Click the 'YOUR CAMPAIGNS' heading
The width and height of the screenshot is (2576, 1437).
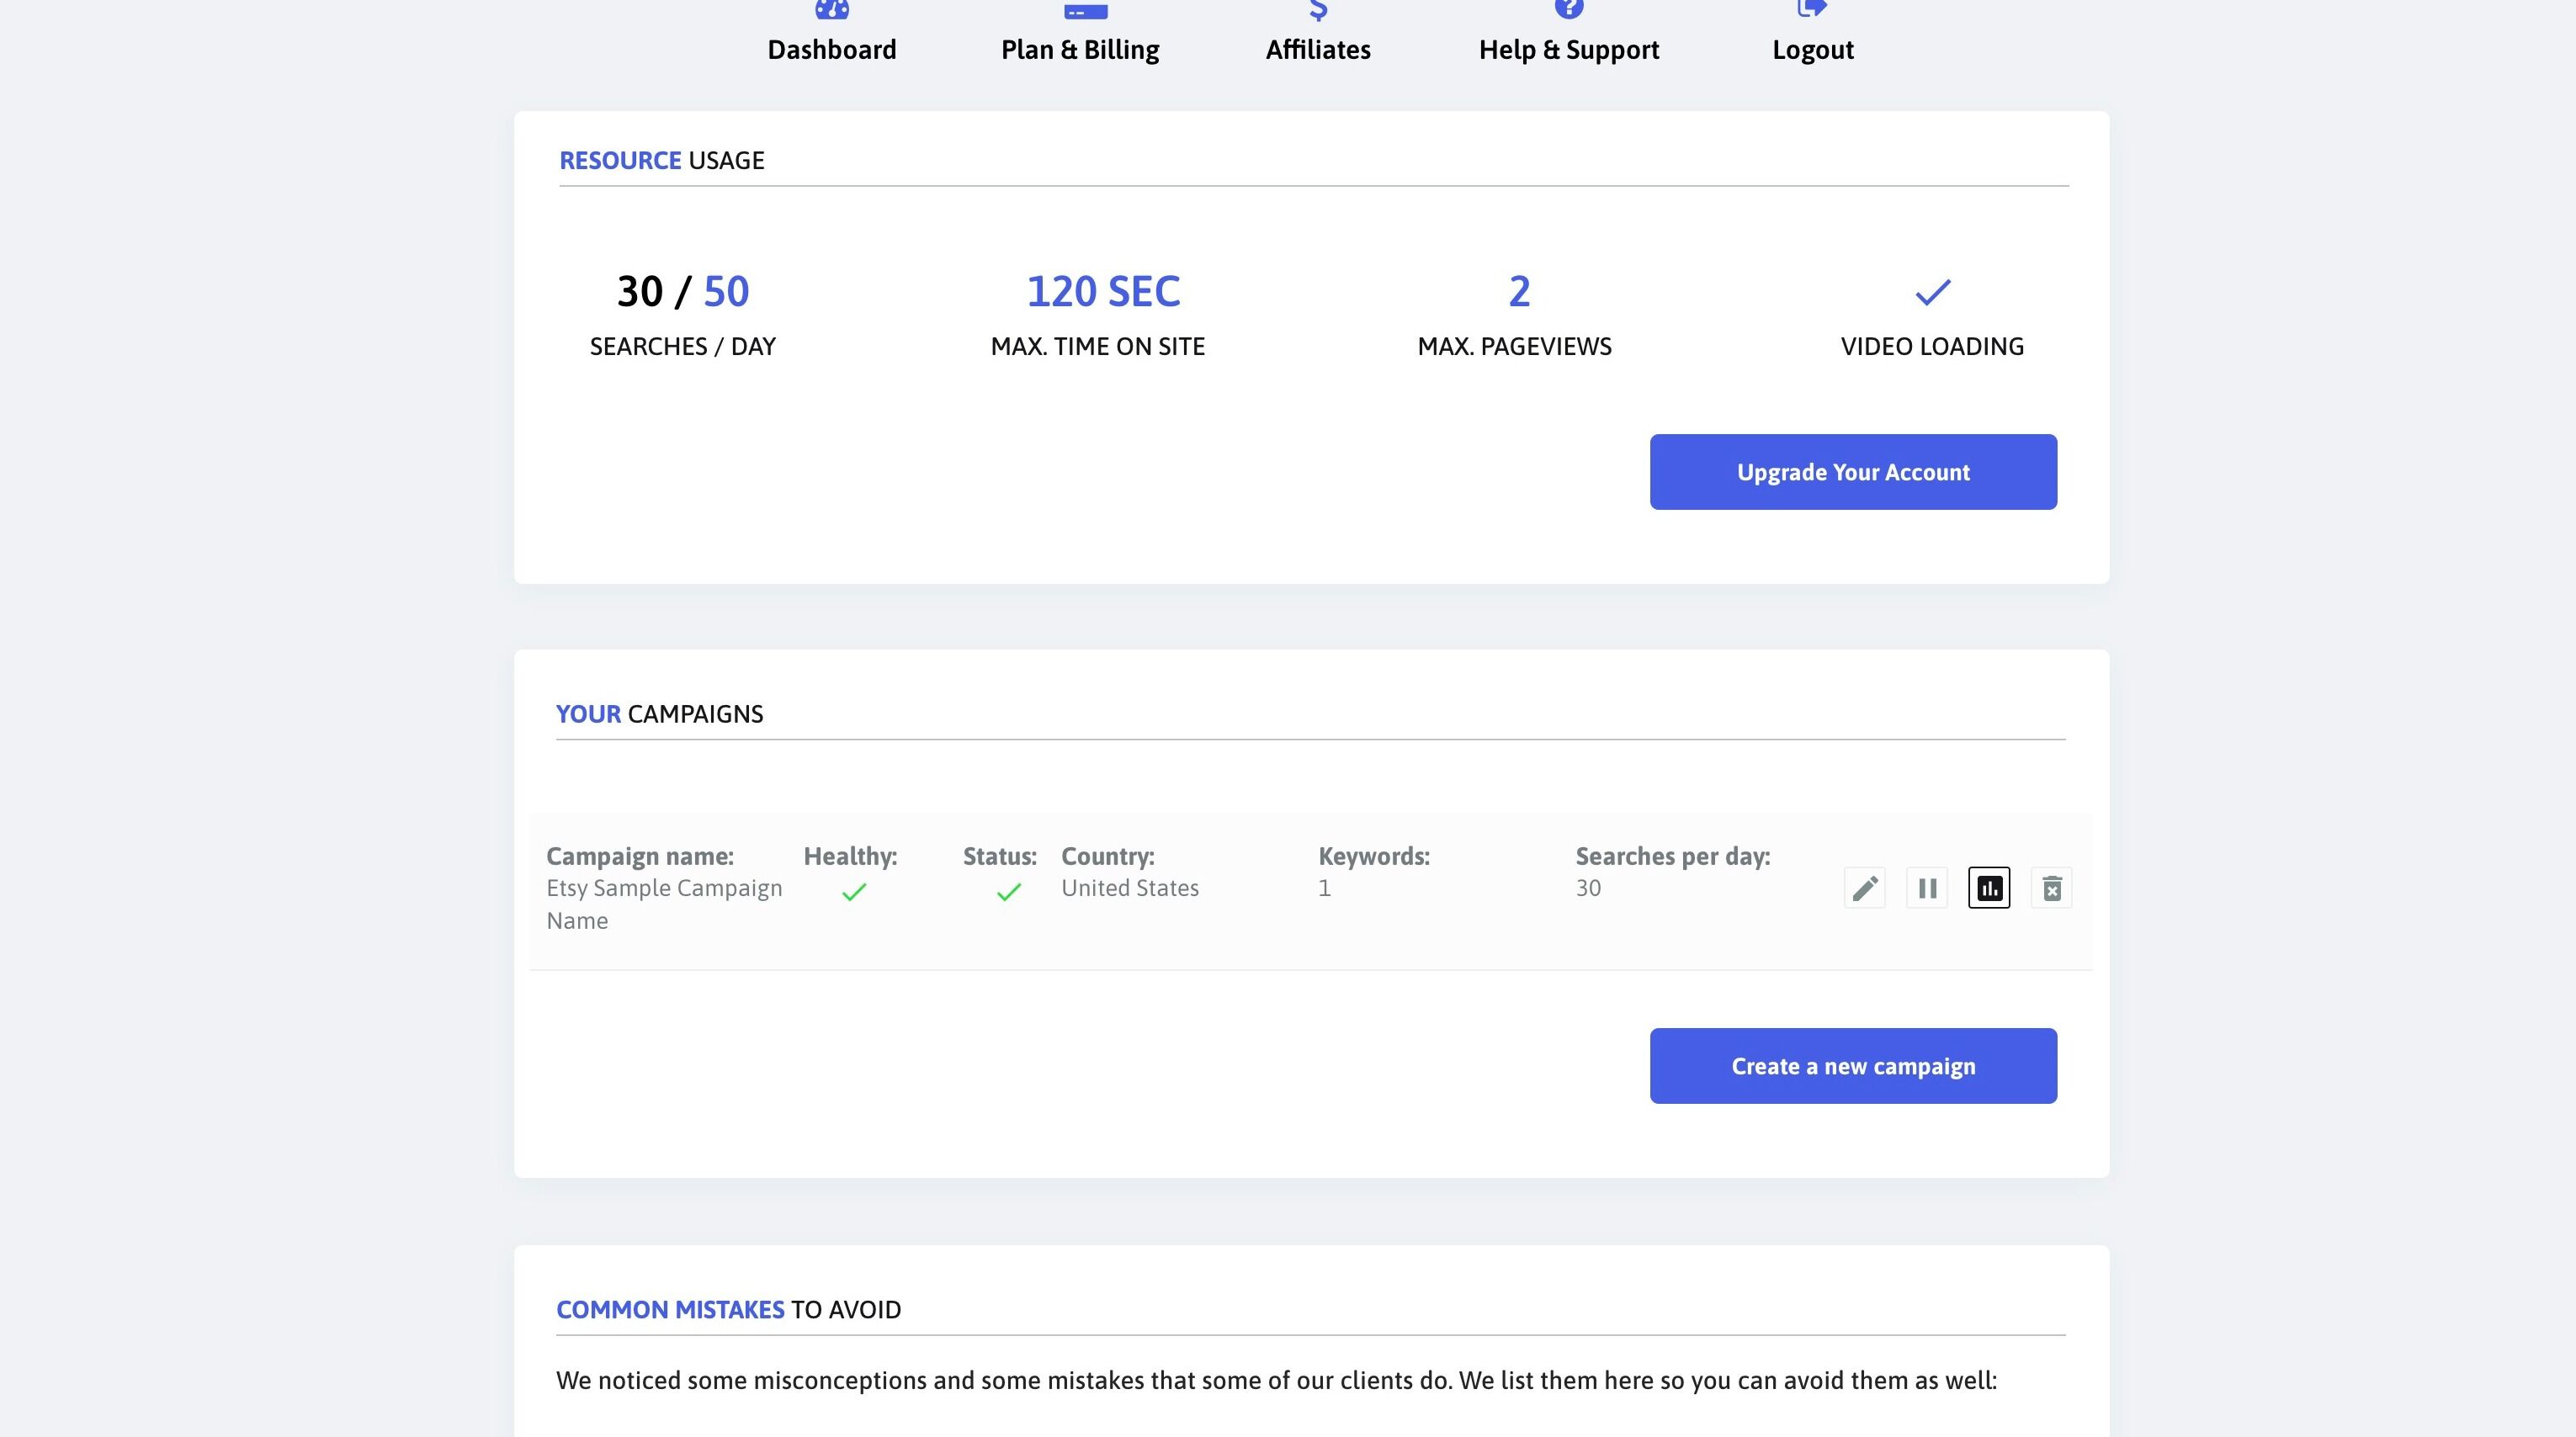point(659,714)
